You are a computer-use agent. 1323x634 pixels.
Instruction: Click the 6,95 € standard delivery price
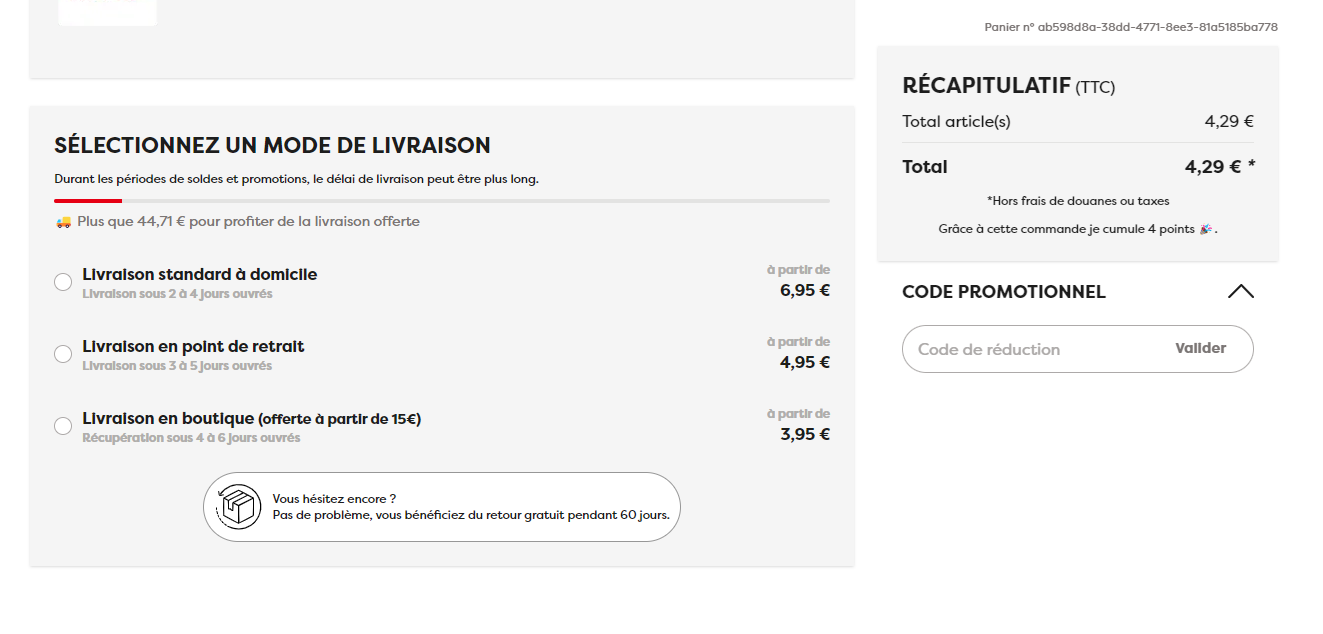pos(805,290)
